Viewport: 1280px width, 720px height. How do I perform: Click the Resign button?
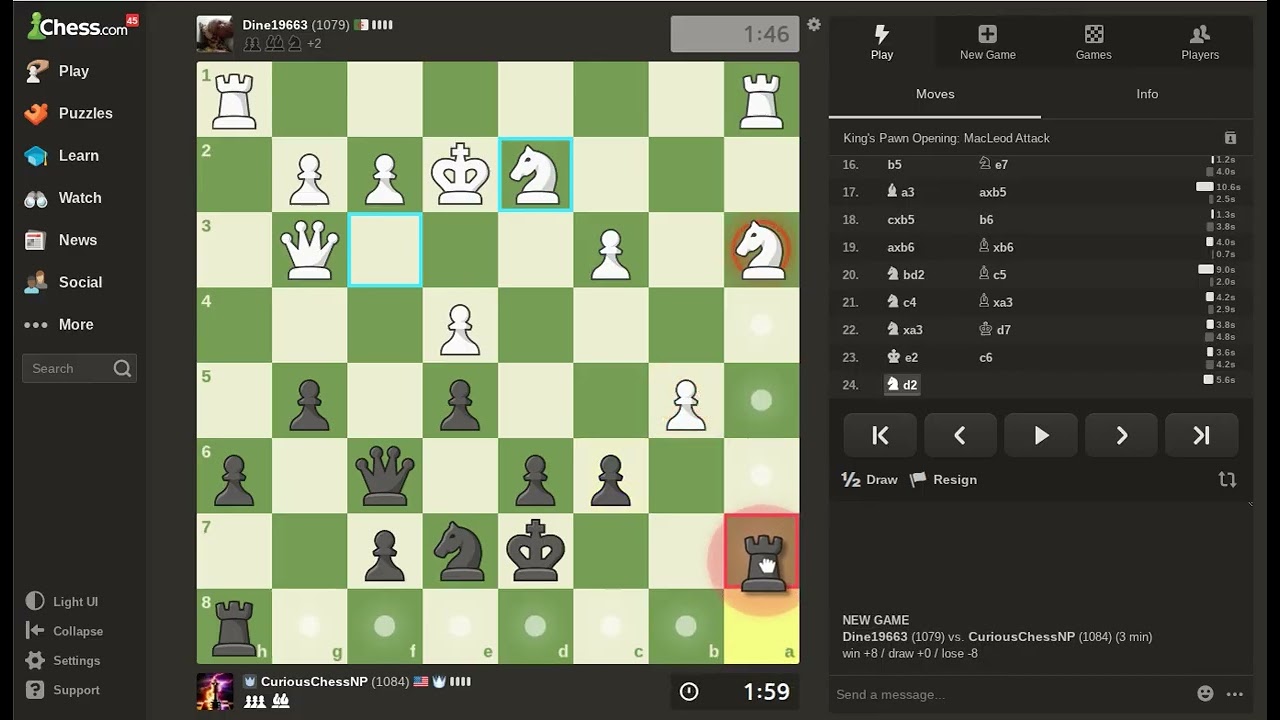(943, 479)
